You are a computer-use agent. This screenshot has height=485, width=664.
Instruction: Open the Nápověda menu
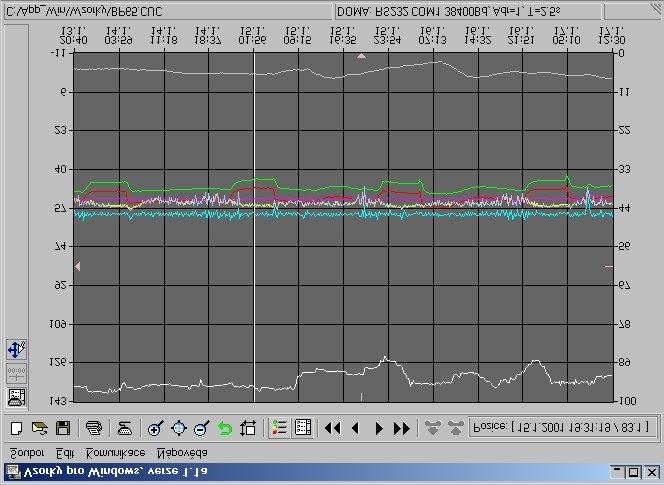(x=182, y=453)
